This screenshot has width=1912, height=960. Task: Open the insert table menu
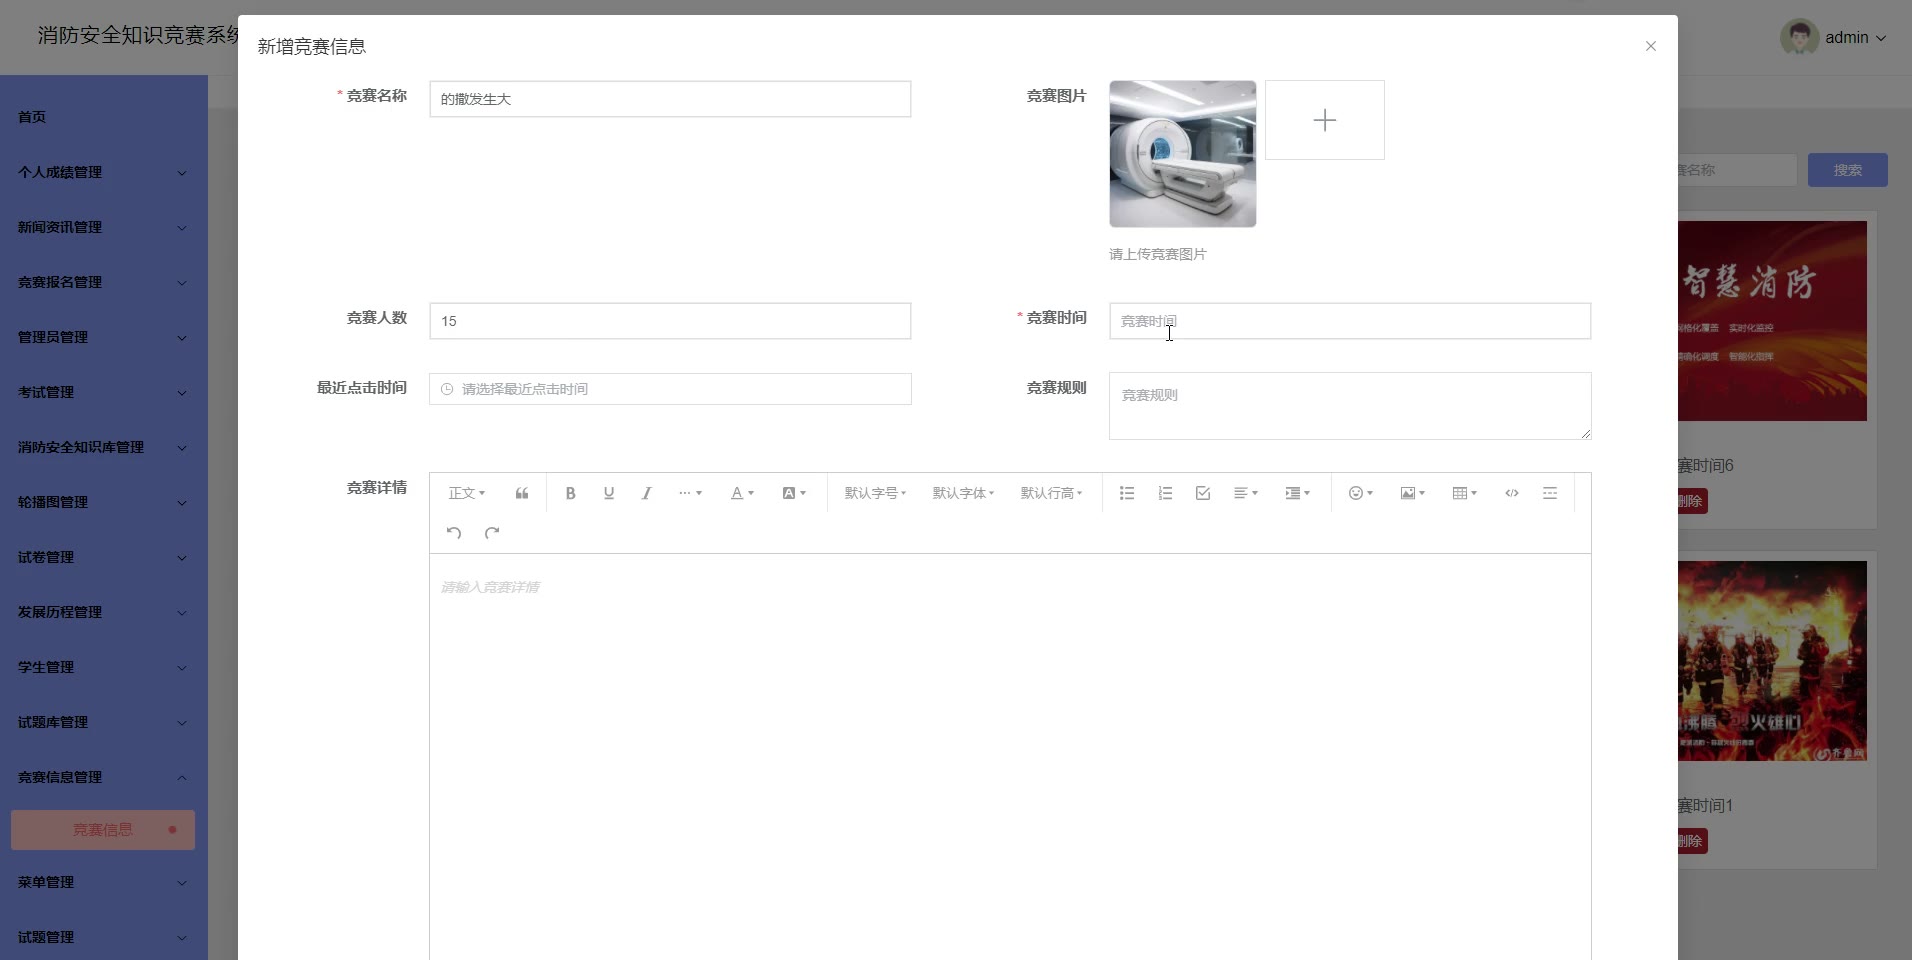(1464, 493)
